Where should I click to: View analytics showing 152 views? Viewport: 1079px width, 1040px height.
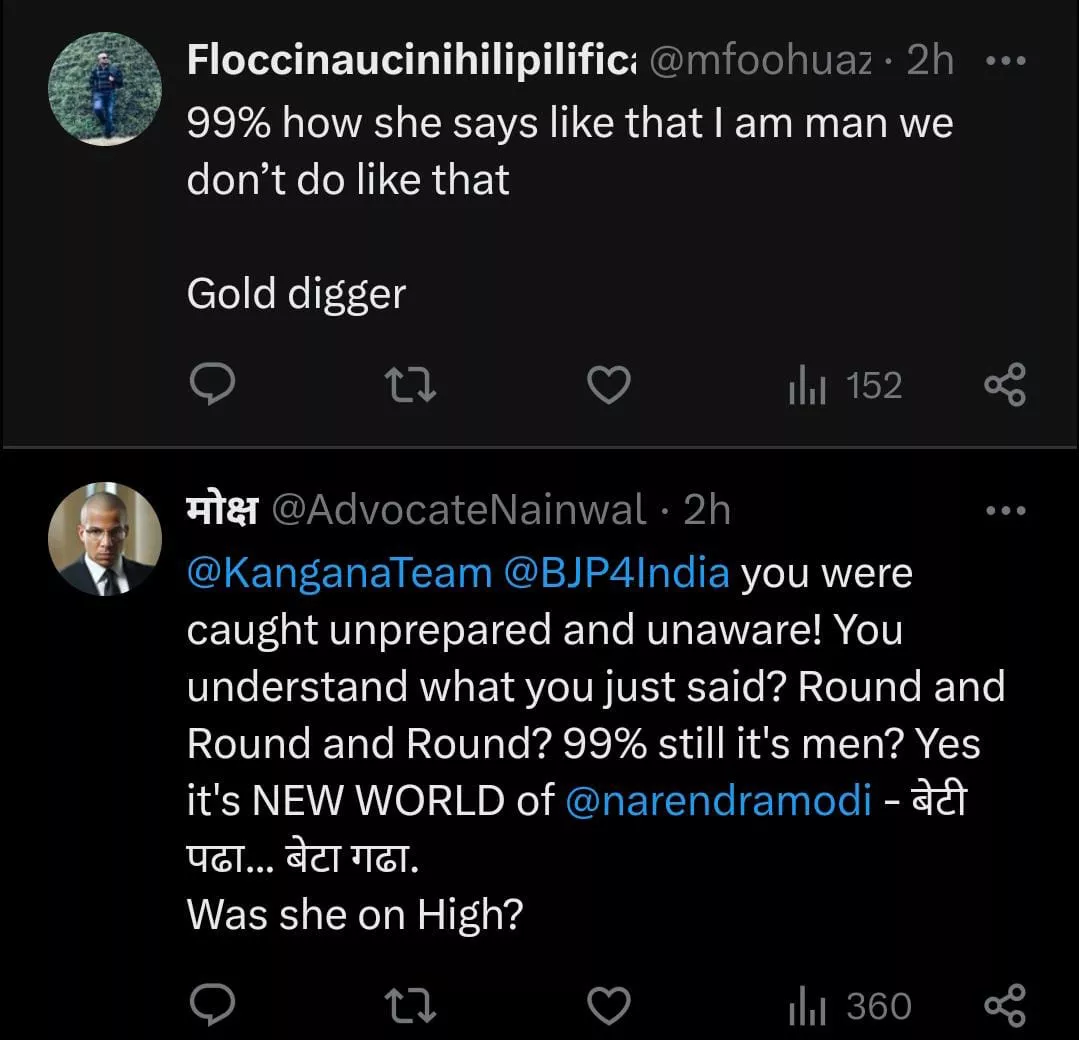tap(845, 385)
